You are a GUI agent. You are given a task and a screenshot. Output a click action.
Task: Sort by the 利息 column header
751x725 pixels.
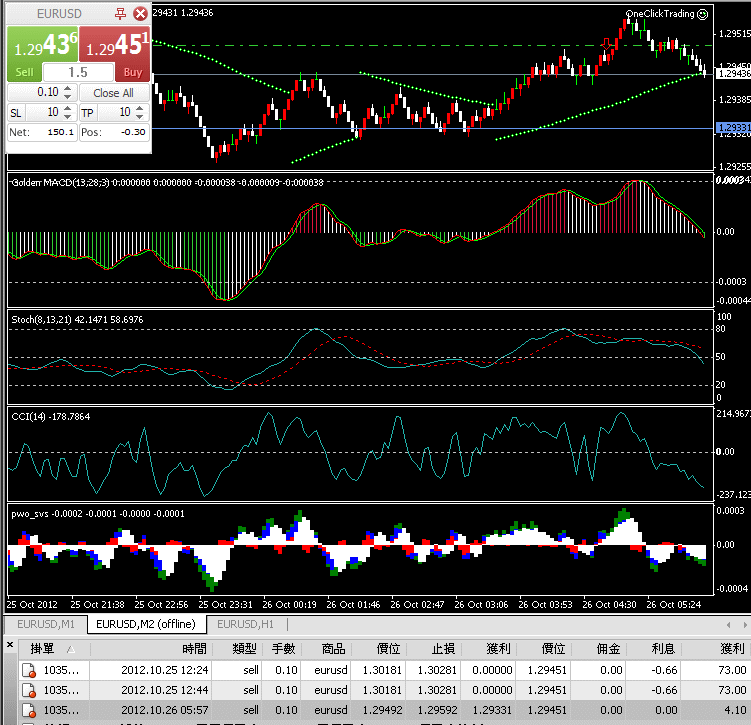point(654,649)
